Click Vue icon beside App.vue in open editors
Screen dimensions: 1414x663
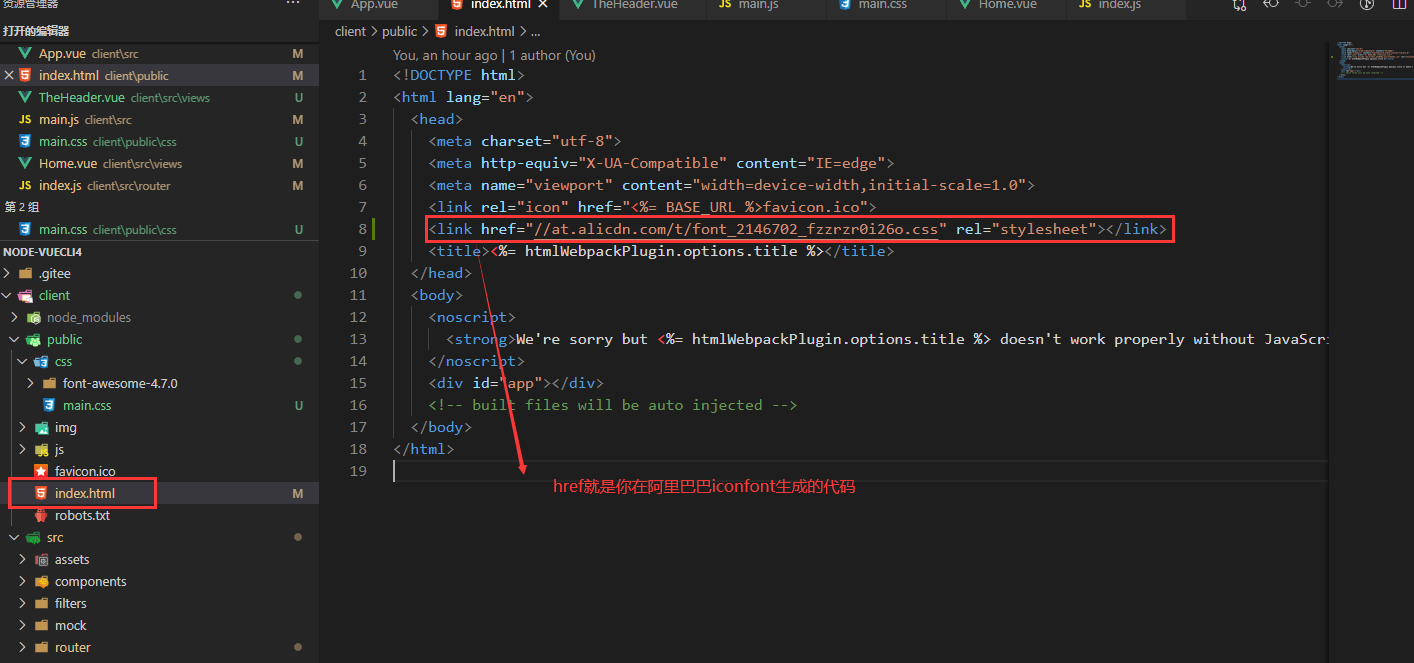[25, 53]
